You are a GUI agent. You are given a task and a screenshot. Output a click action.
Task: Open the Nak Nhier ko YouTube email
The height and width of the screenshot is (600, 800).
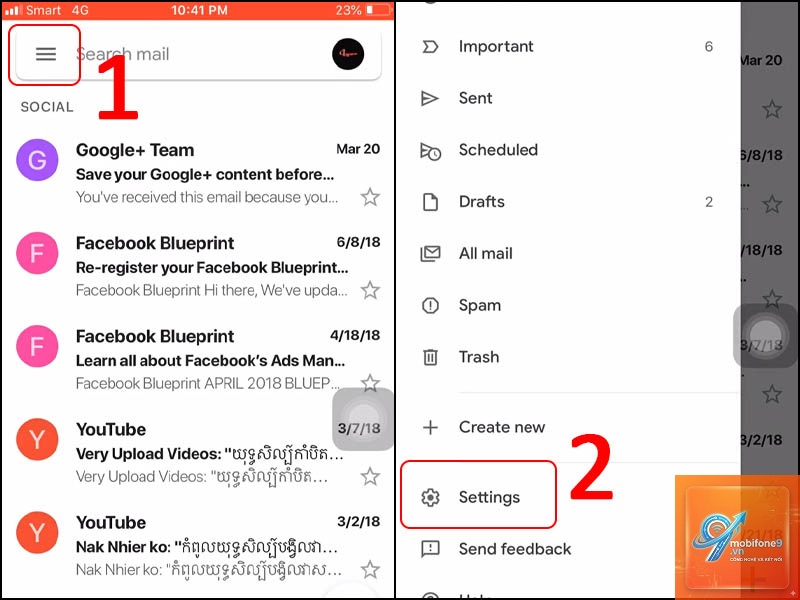(x=198, y=546)
